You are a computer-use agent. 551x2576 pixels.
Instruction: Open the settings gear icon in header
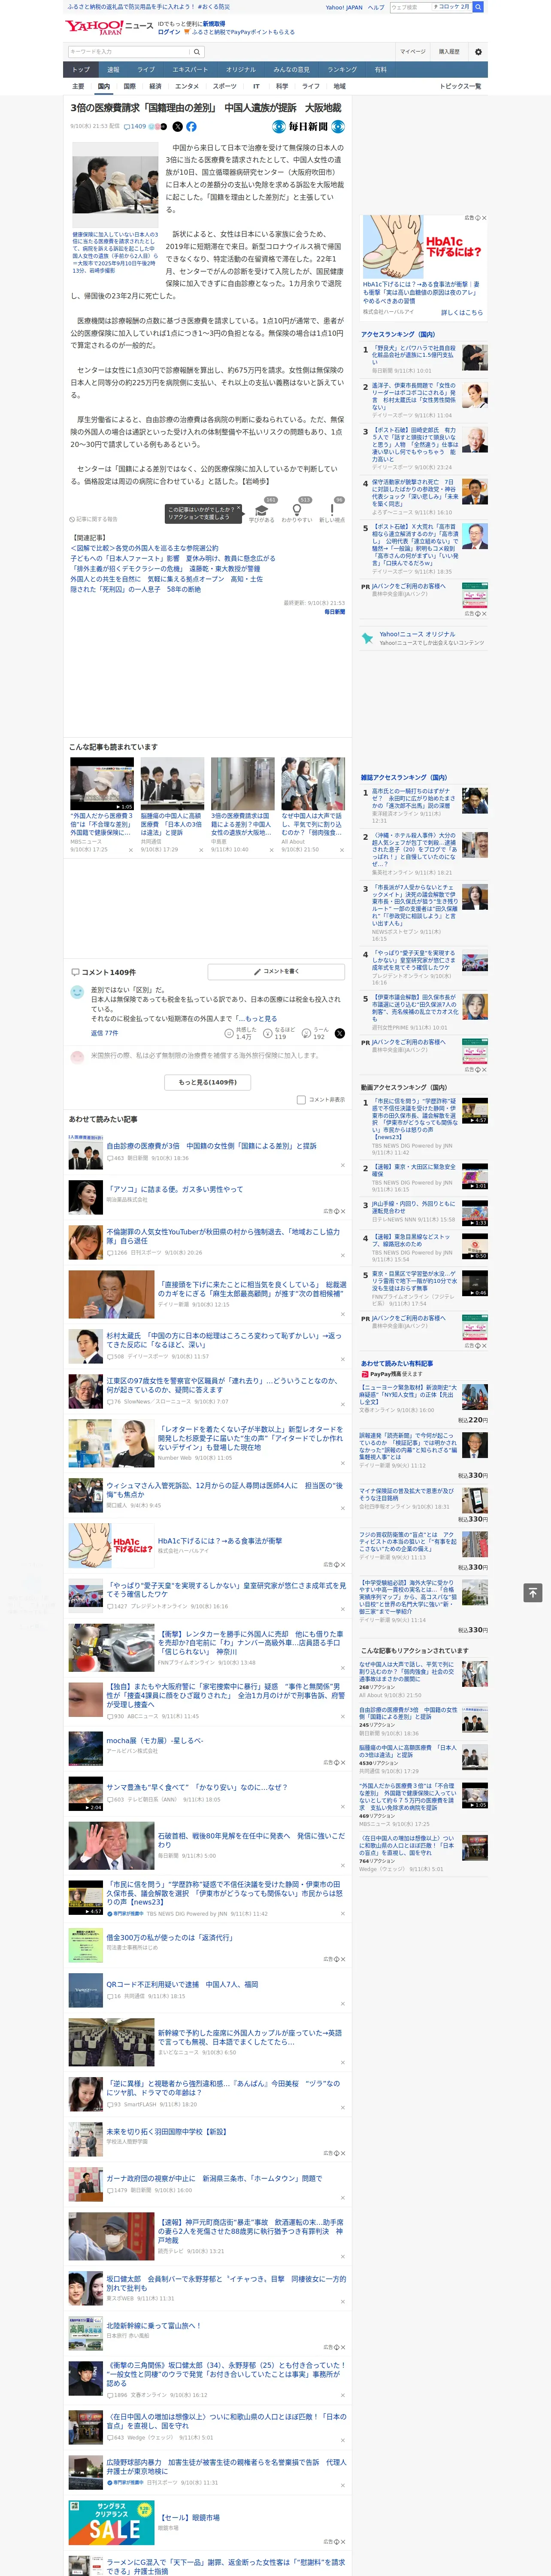[x=478, y=52]
